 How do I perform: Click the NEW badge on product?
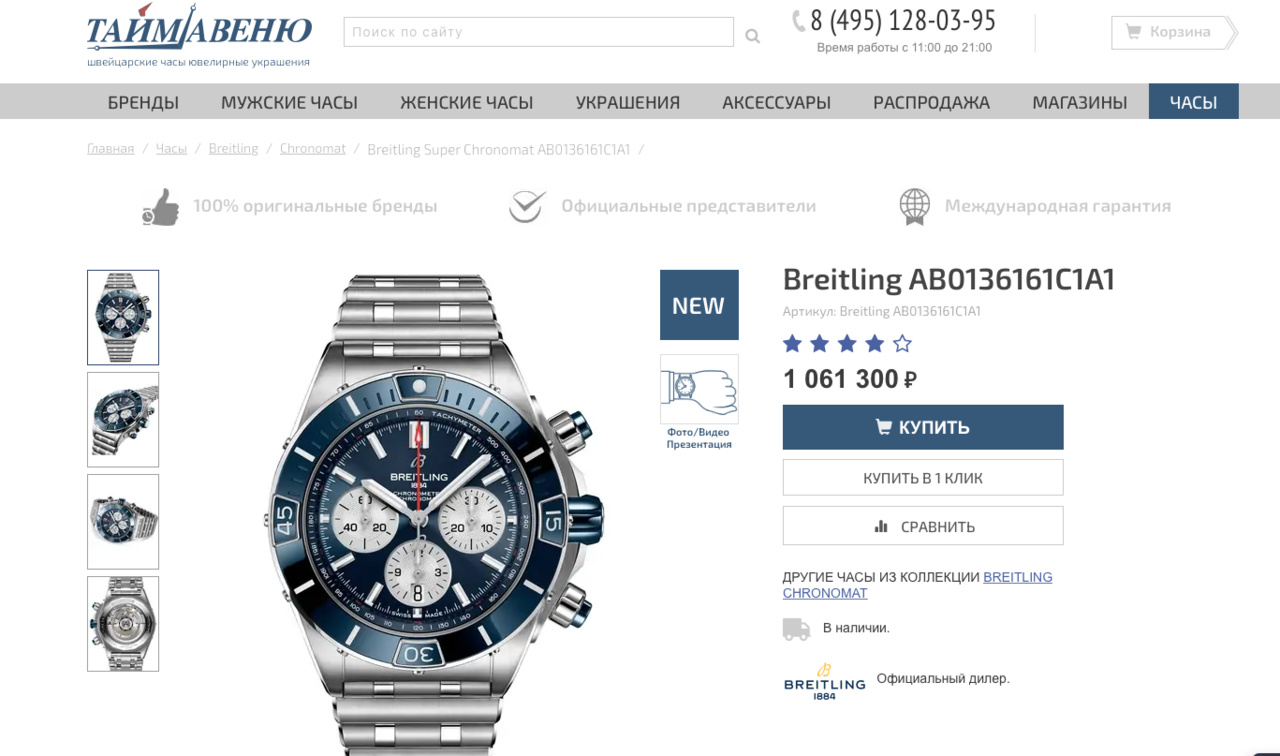pyautogui.click(x=699, y=305)
